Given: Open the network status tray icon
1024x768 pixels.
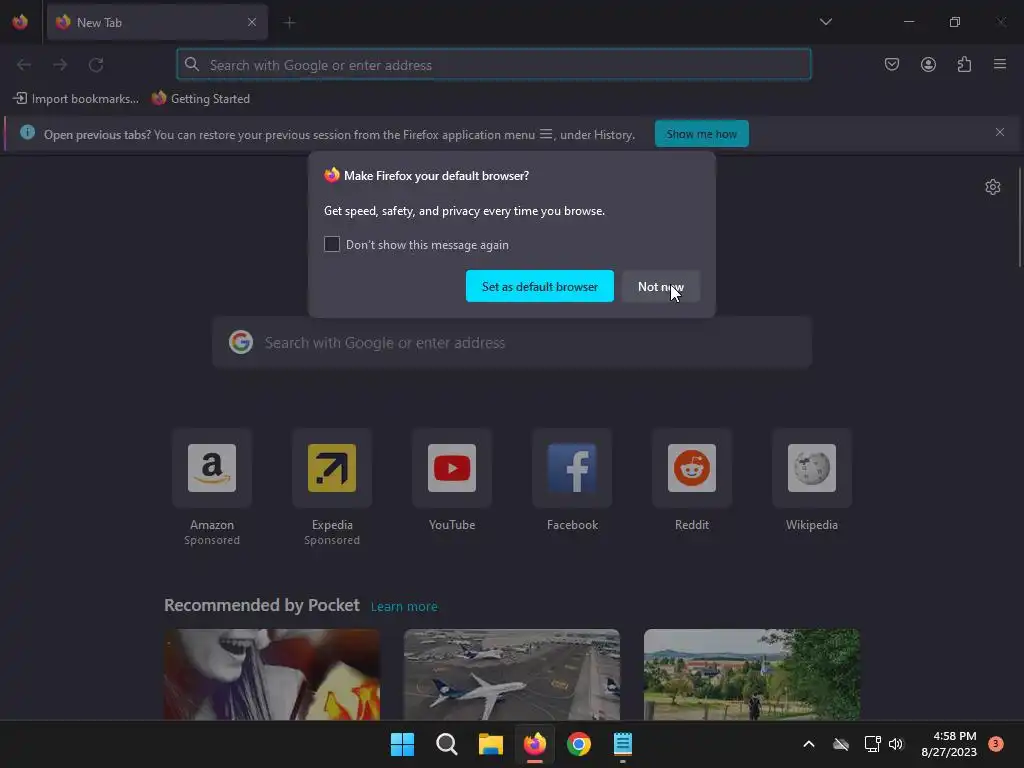Looking at the screenshot, I should 872,744.
